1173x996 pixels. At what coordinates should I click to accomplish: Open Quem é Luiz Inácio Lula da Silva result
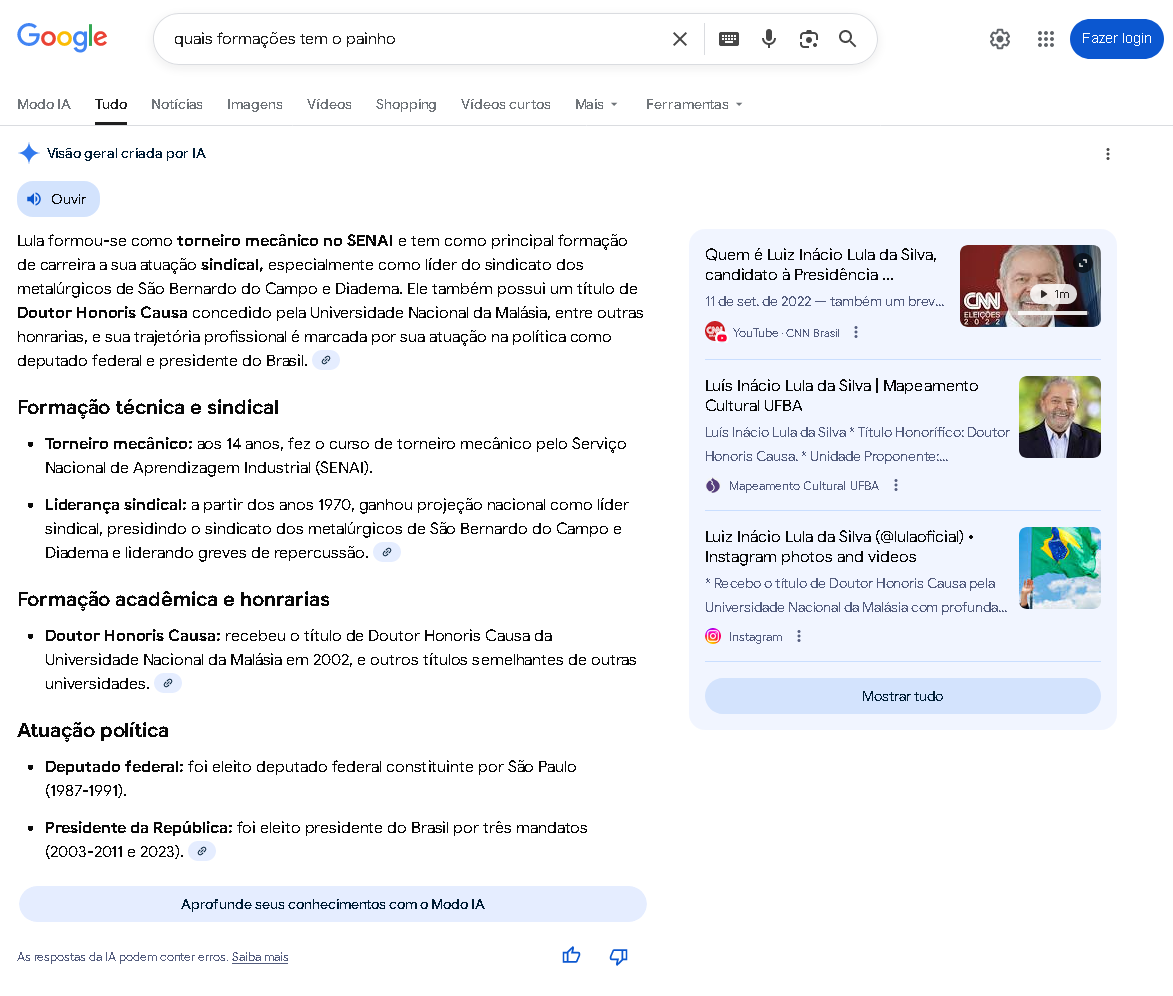pos(821,265)
